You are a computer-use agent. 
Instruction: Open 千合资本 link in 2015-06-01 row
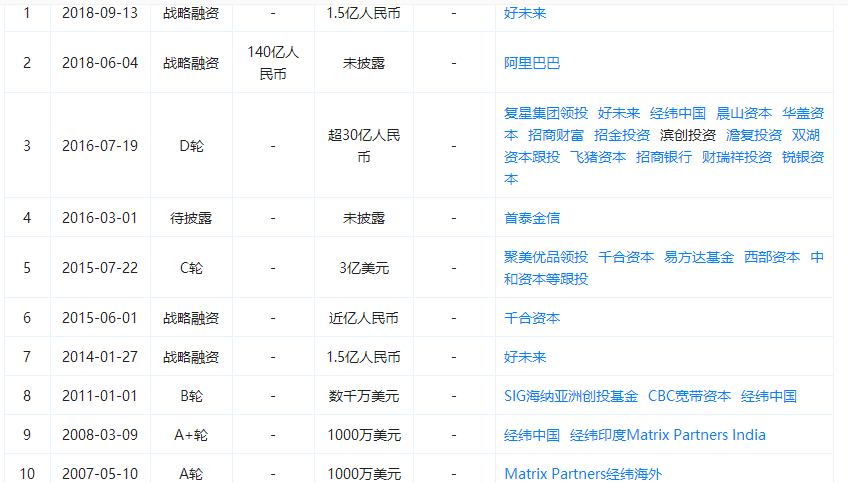coord(532,318)
